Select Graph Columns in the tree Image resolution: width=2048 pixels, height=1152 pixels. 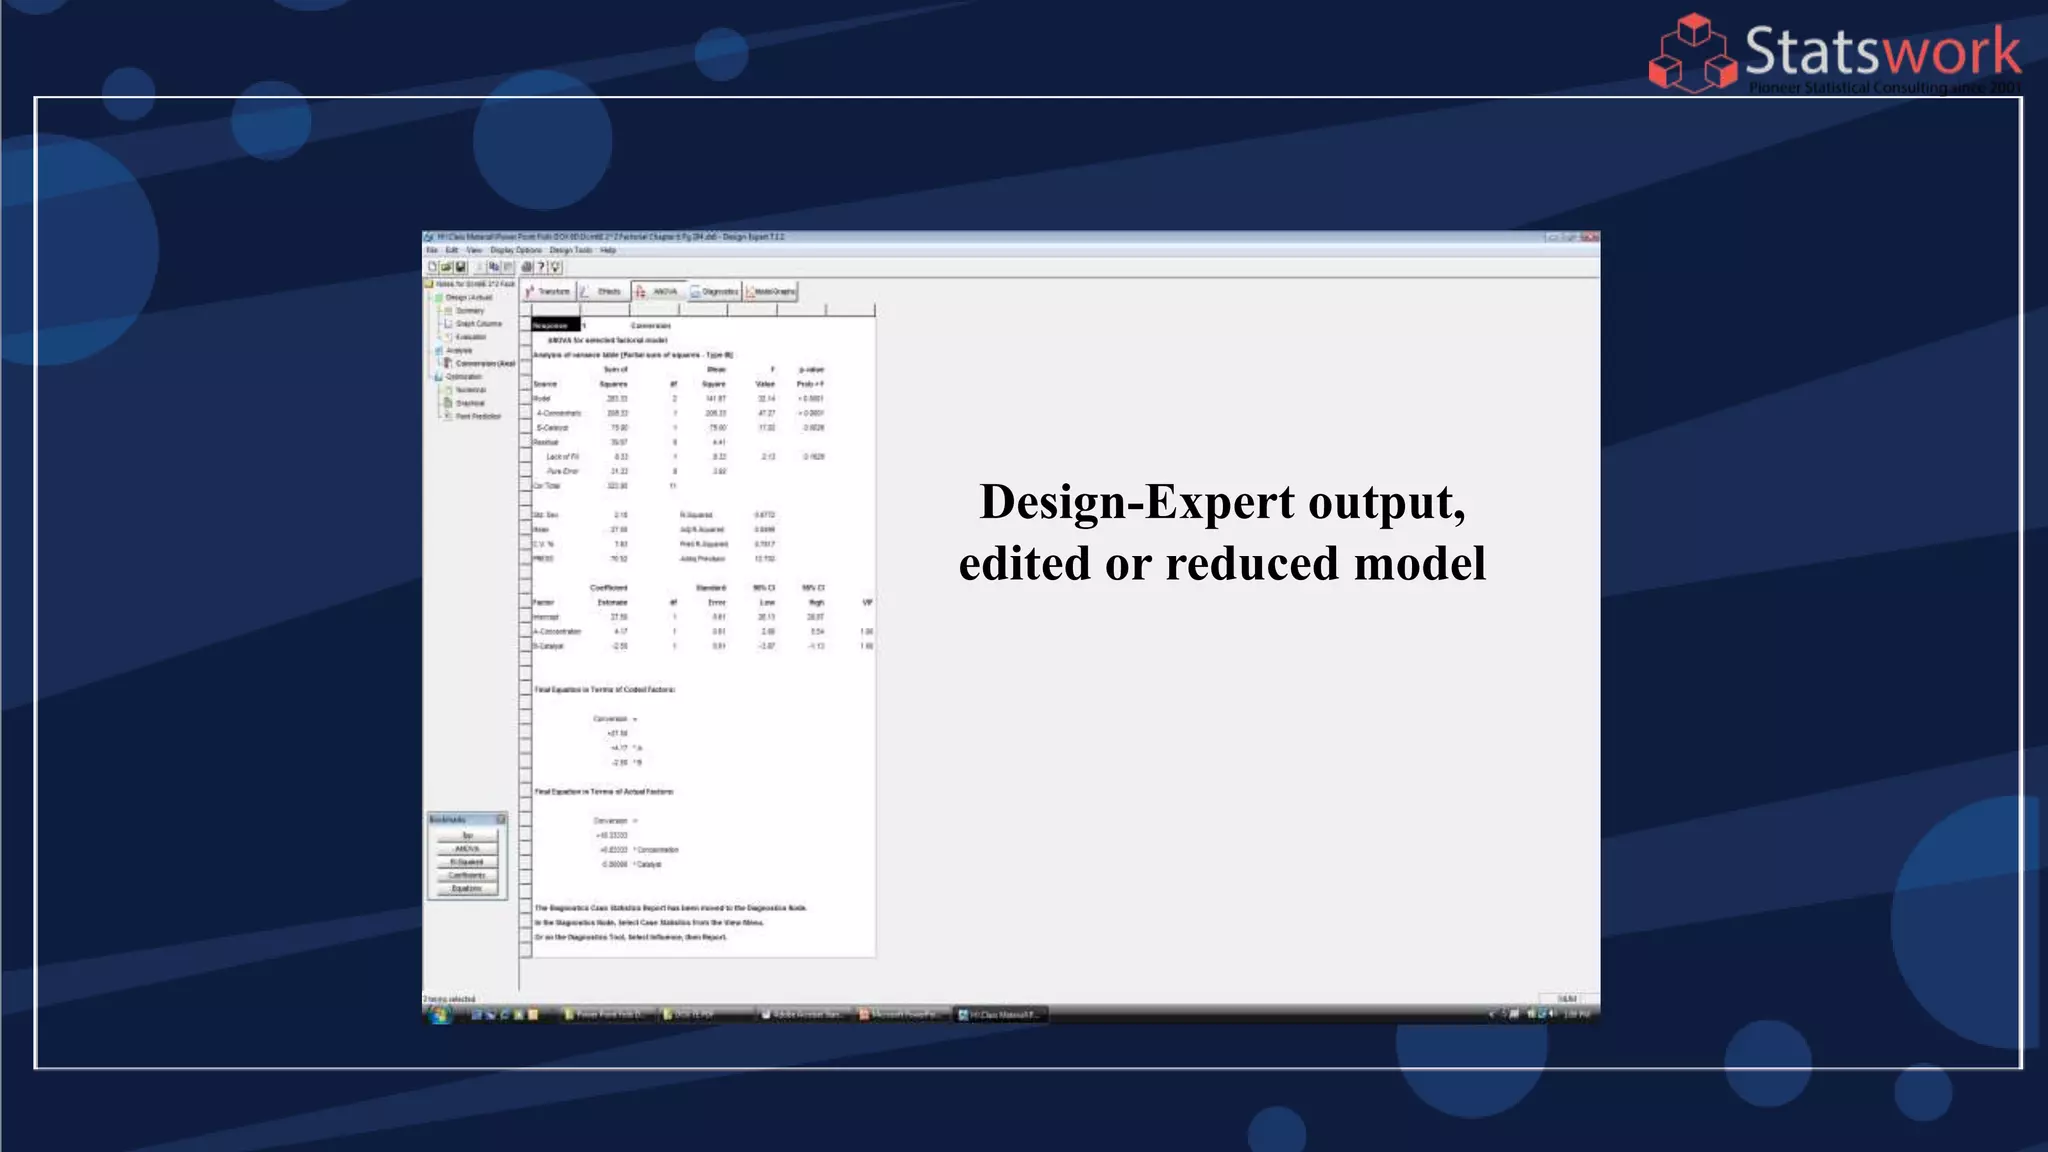[478, 324]
